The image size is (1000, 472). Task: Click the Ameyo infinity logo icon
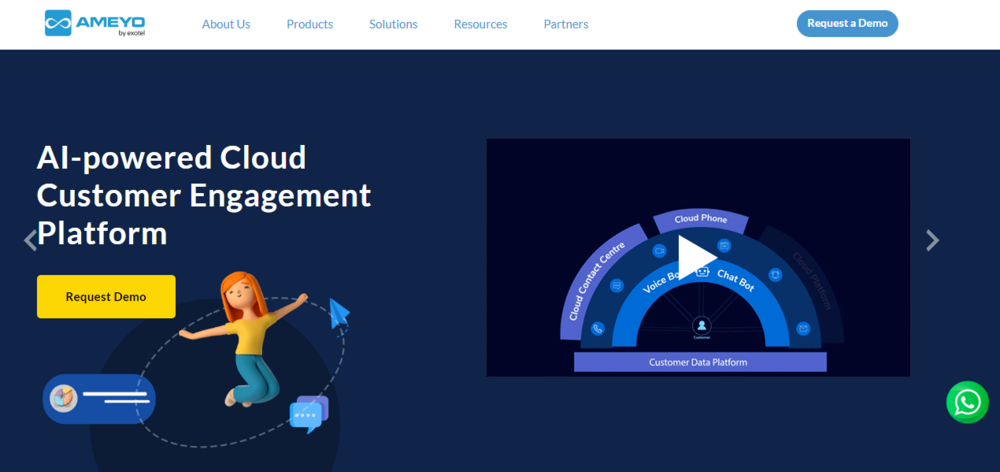pos(58,23)
